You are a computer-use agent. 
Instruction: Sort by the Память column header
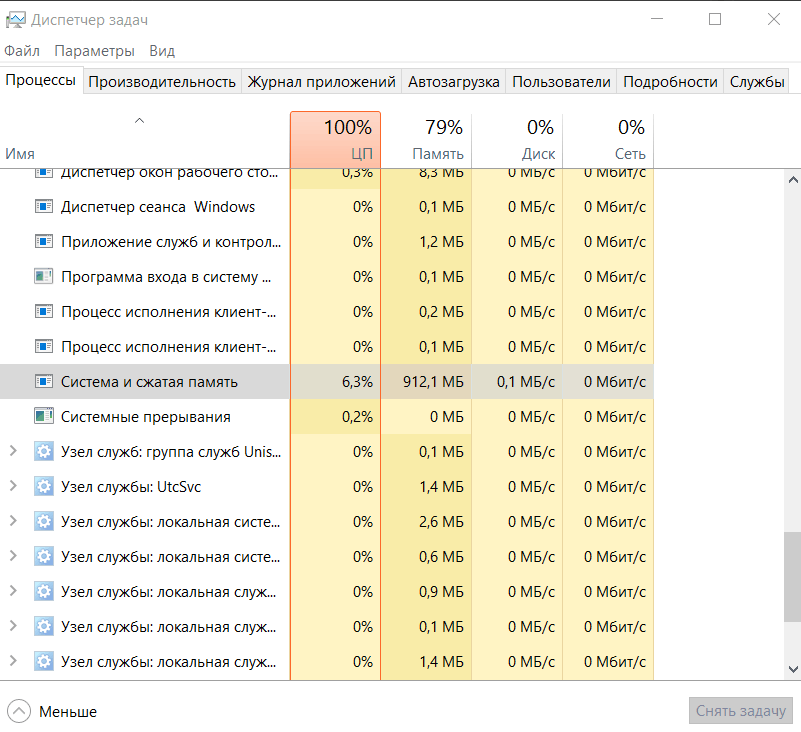426,139
